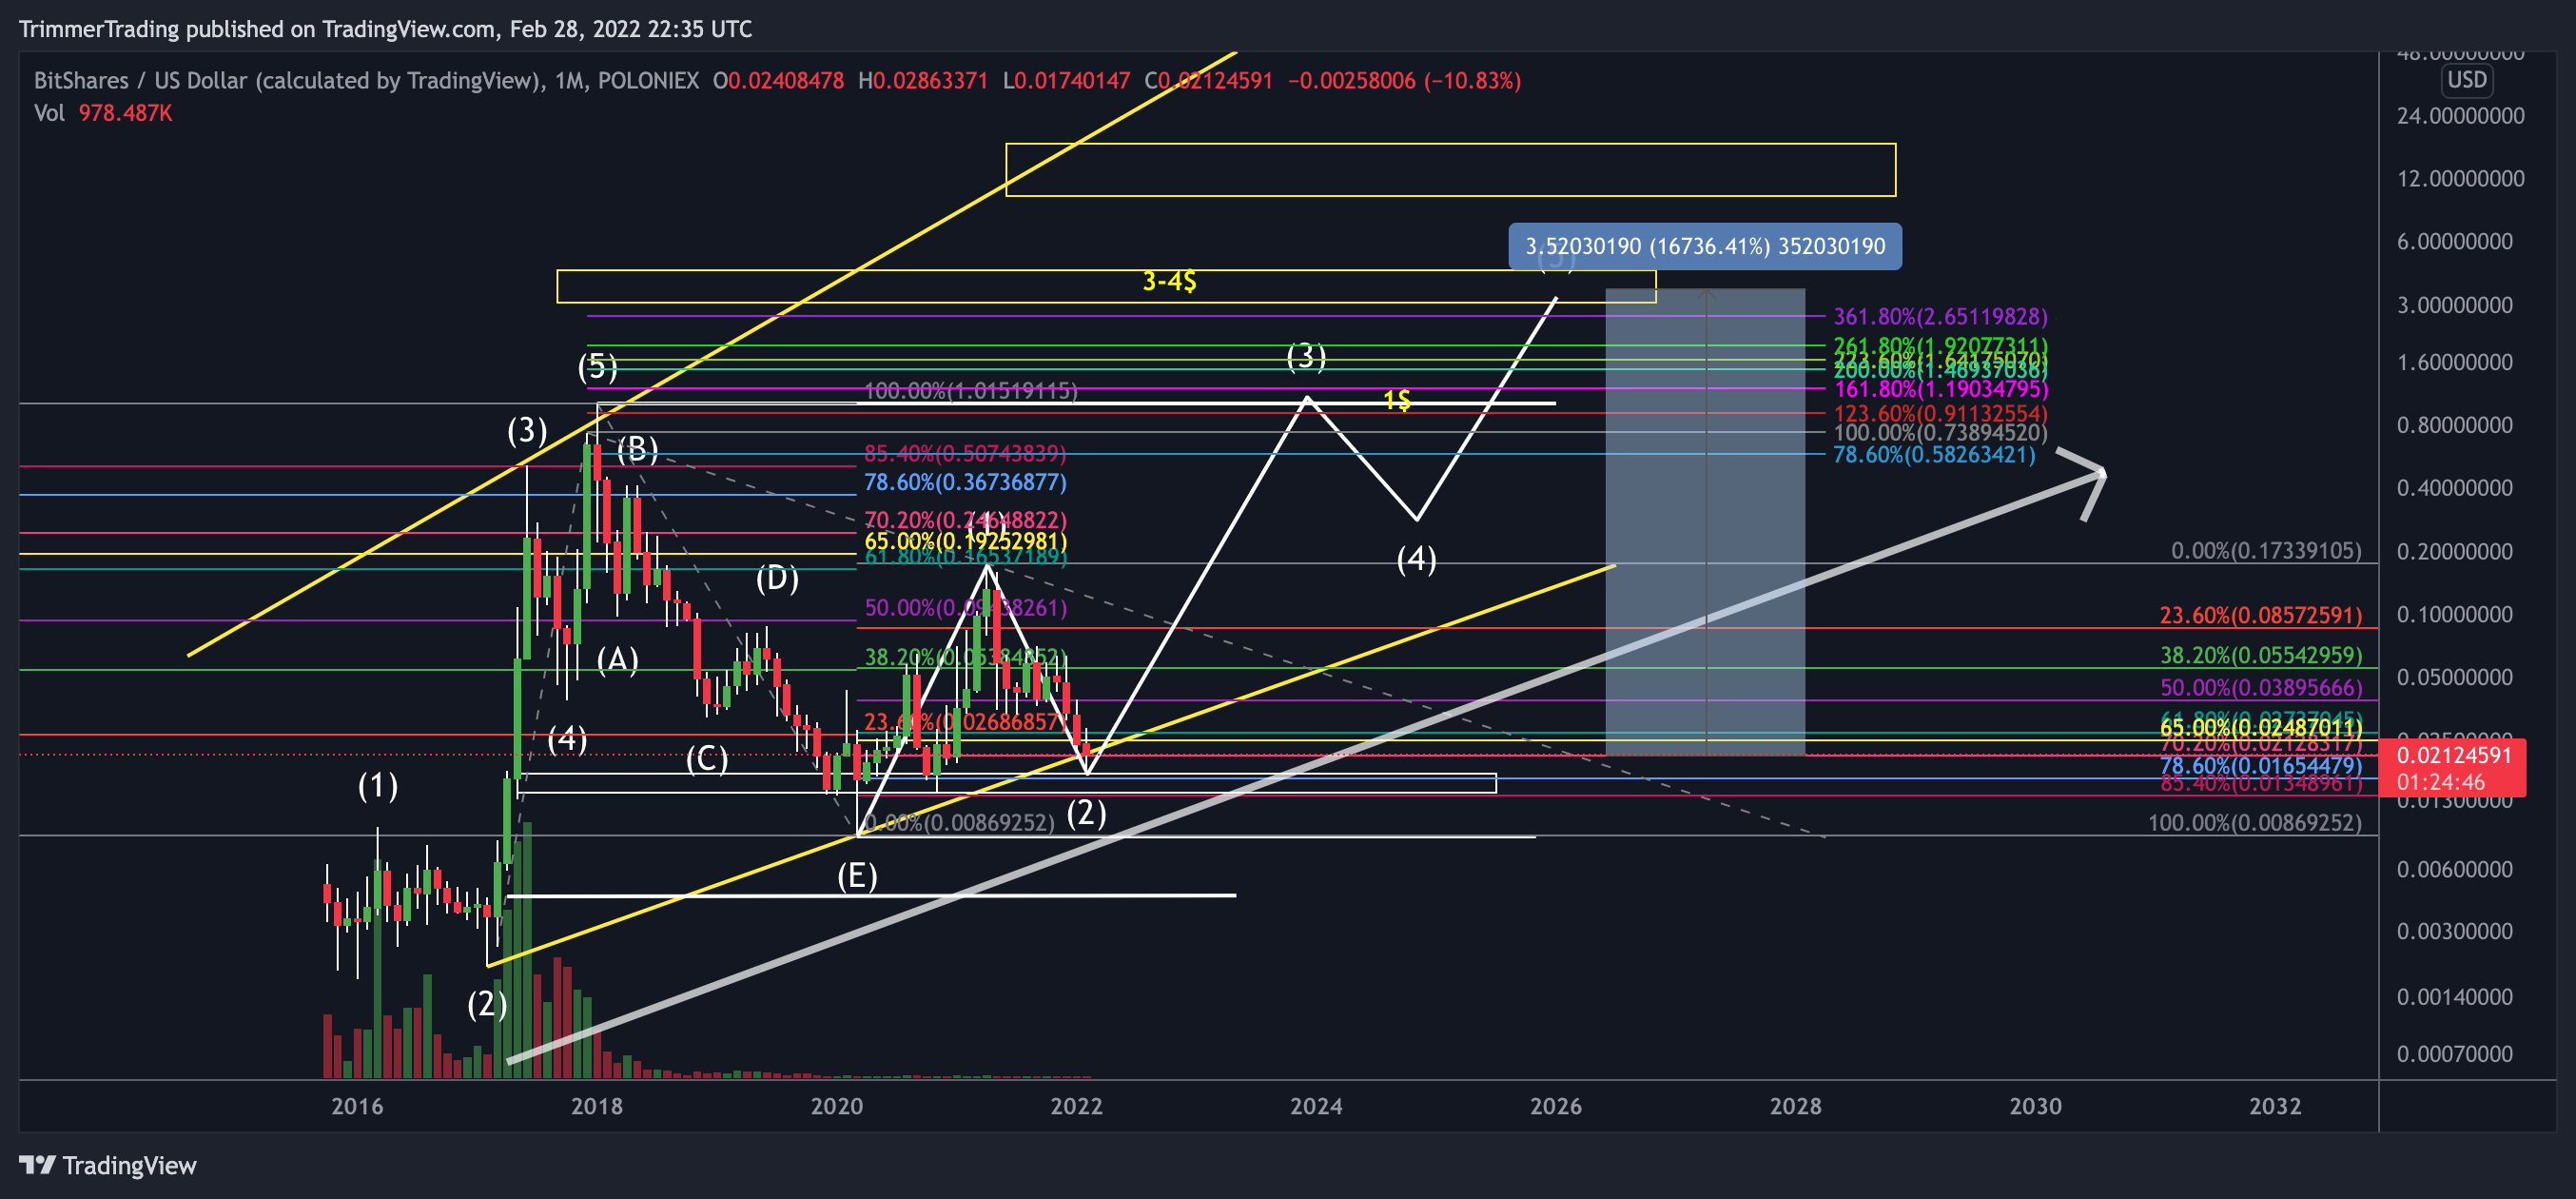Click the 78.60%(0.58263421) Fibonacci label

point(1933,455)
